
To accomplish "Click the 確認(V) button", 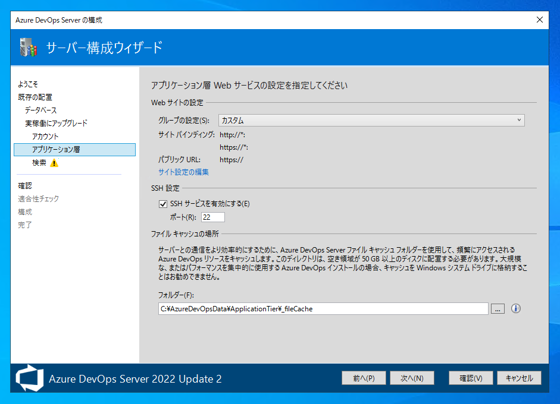I will click(x=471, y=378).
